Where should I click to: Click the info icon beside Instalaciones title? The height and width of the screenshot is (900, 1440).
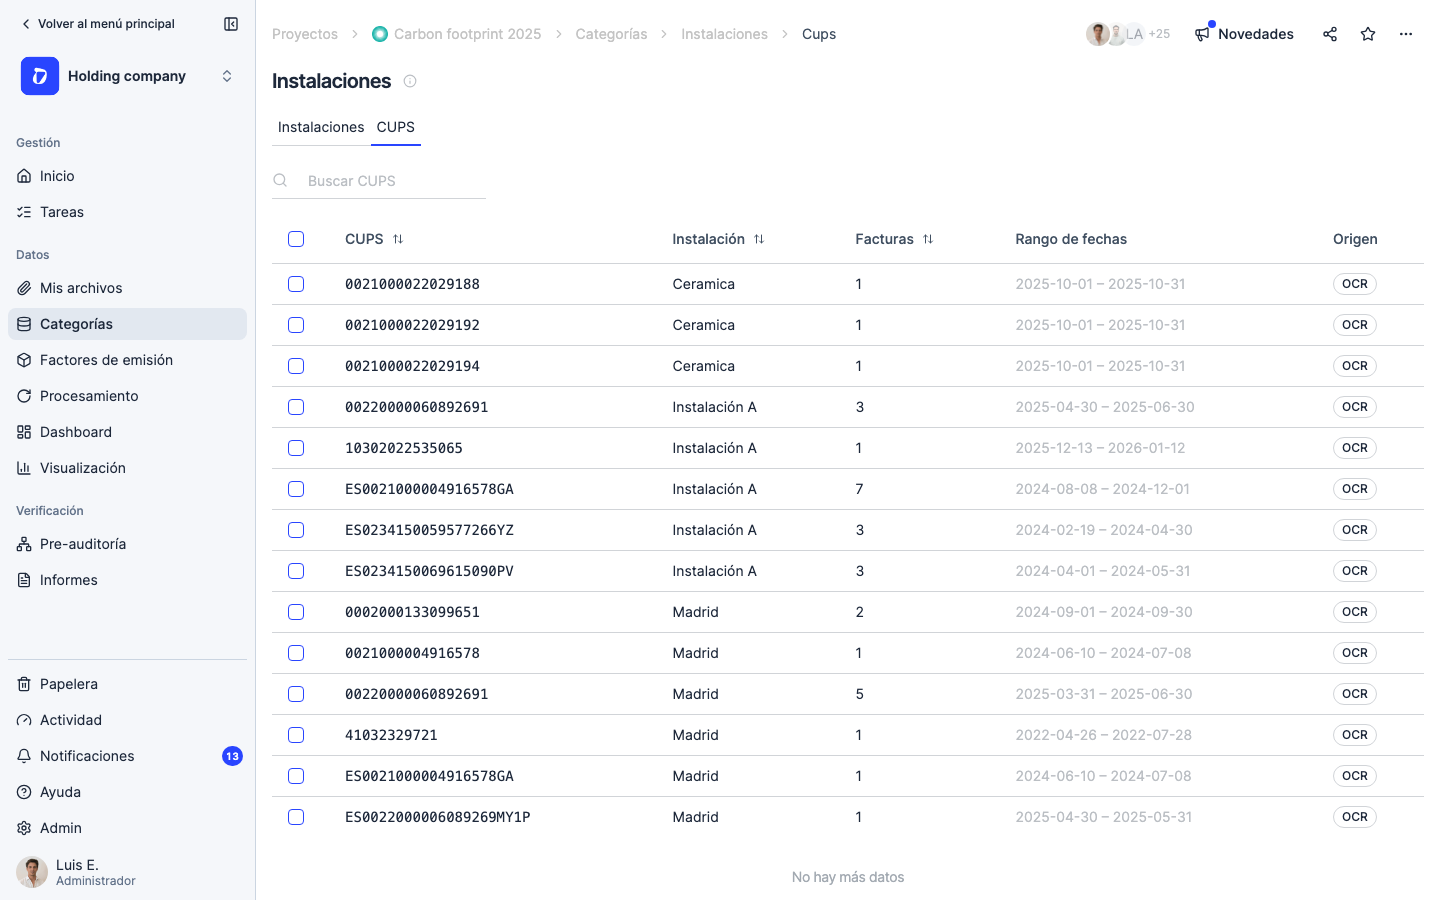point(410,81)
